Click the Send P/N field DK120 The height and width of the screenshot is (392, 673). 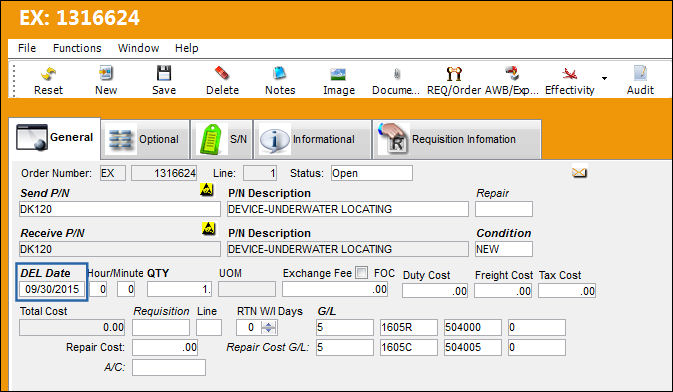pos(120,209)
